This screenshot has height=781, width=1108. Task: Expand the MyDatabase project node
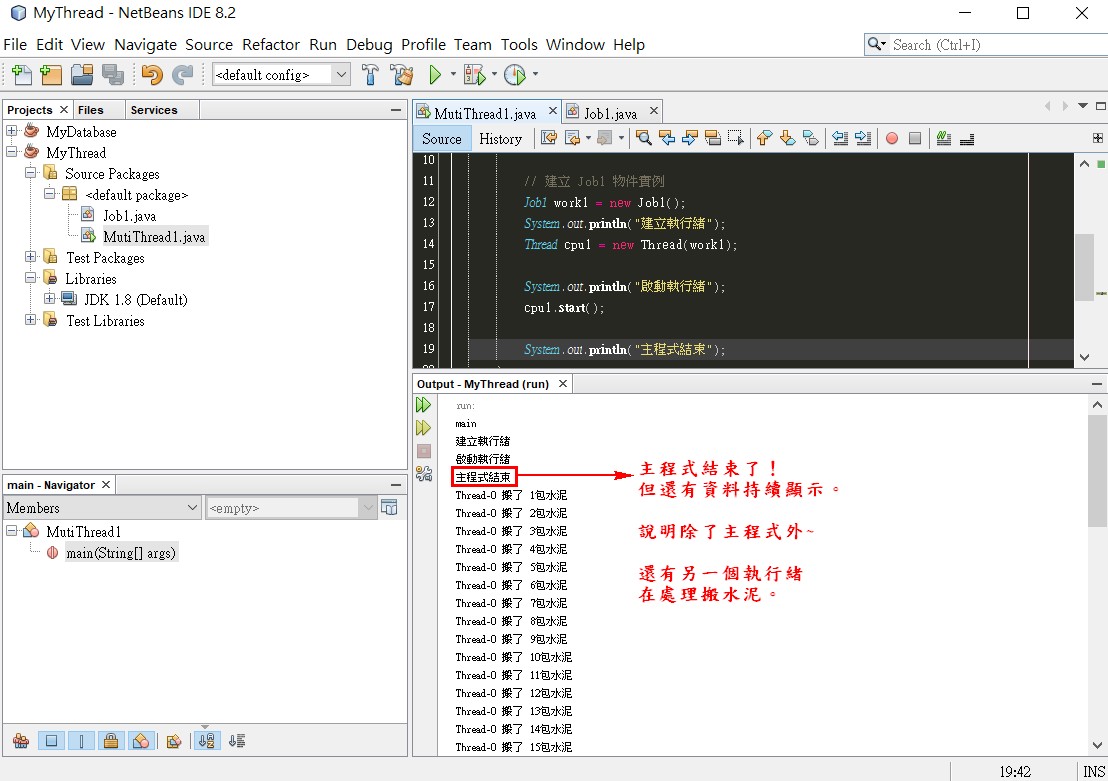click(x=12, y=131)
